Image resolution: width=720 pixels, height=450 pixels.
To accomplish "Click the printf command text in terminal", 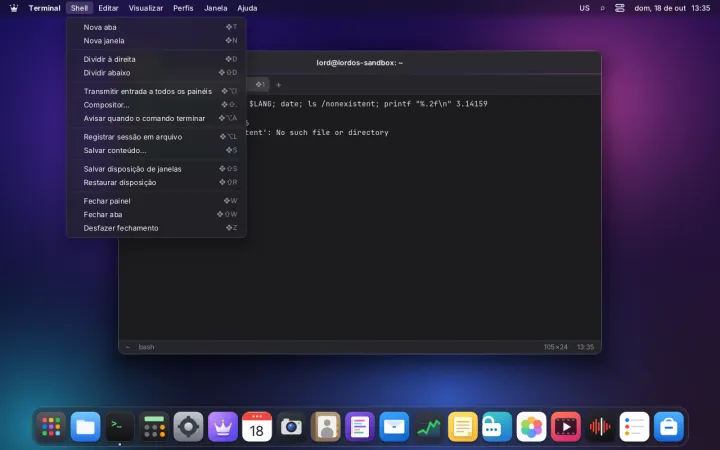I will point(436,104).
